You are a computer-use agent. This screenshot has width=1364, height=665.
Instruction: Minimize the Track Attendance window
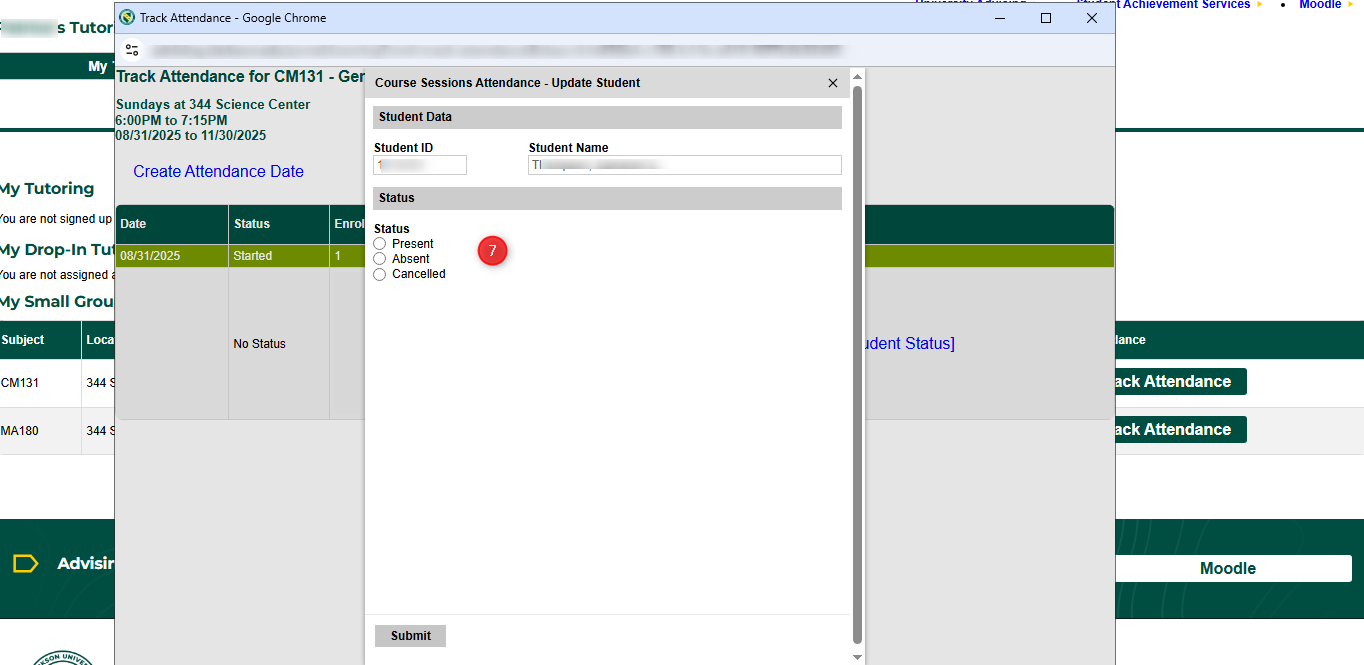click(x=1000, y=18)
